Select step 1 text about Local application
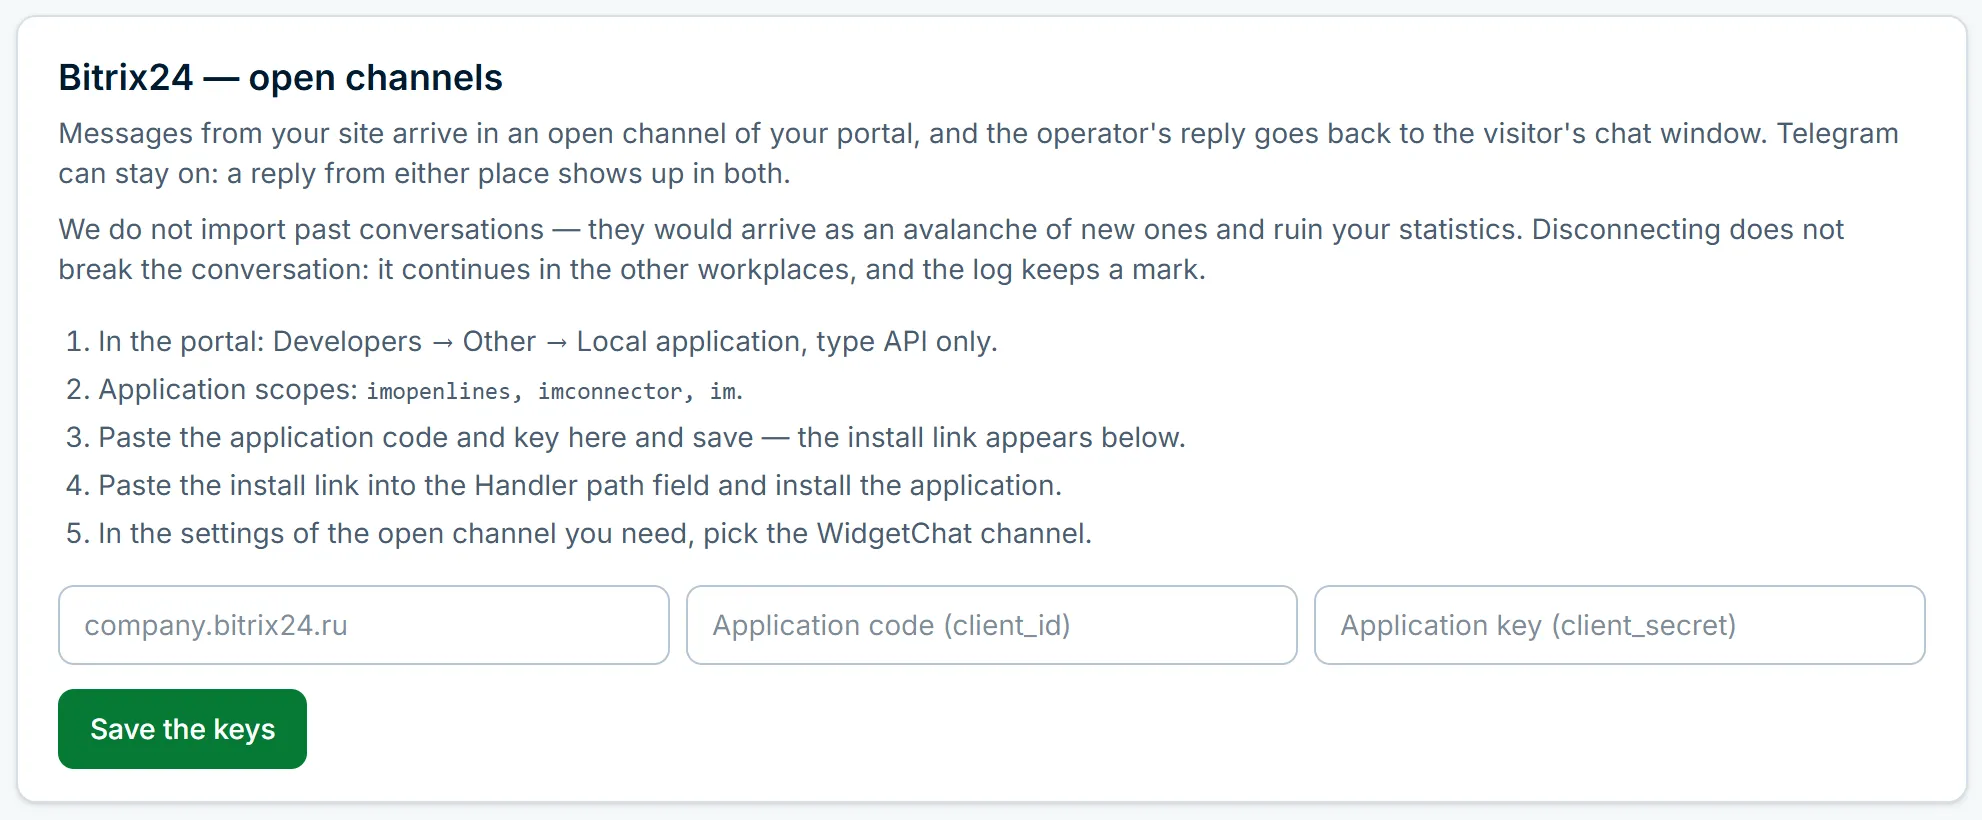Viewport: 1982px width, 820px height. point(548,342)
